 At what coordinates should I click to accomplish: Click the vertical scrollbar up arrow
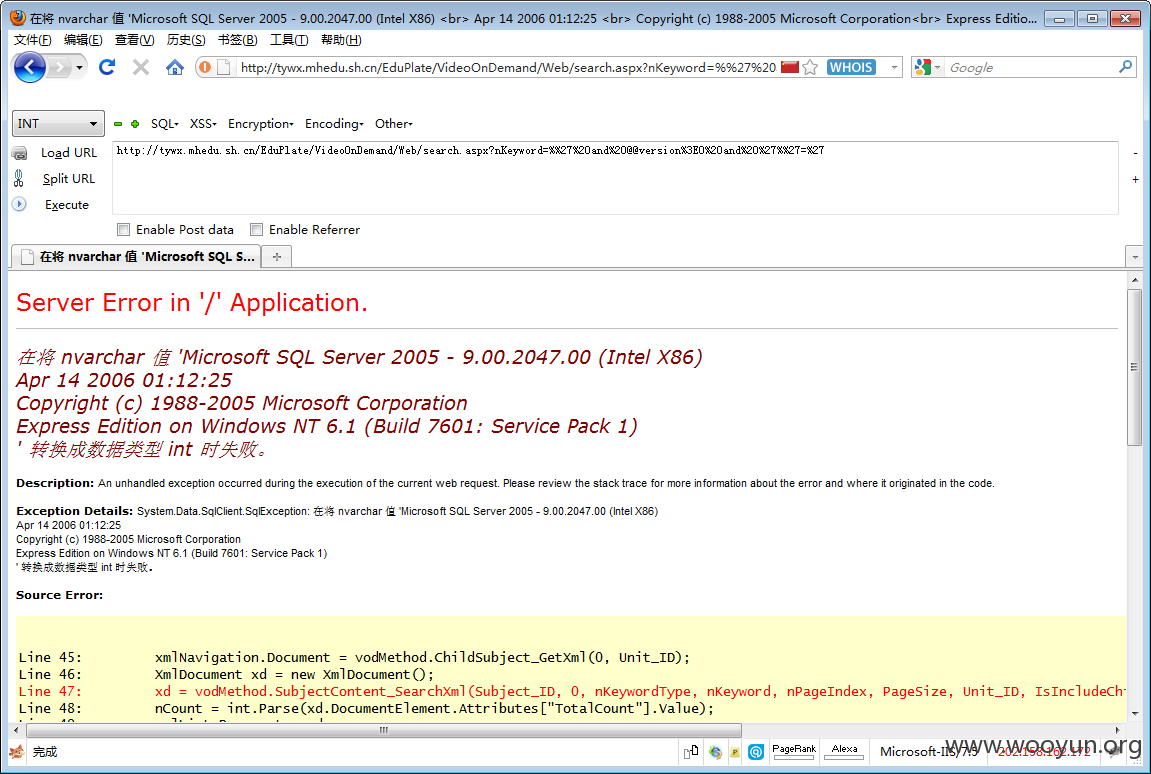(1134, 280)
